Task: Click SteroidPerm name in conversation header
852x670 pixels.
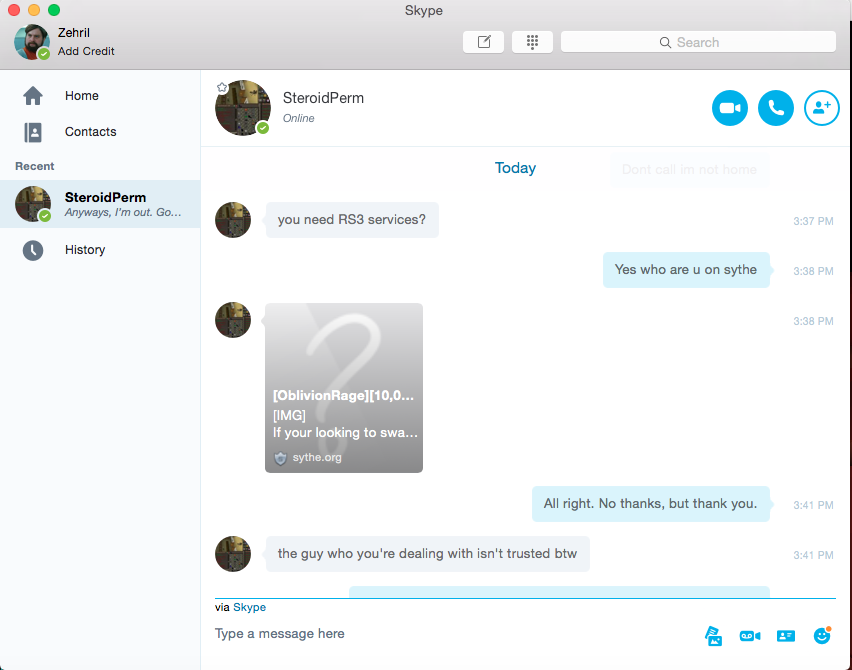Action: point(323,98)
